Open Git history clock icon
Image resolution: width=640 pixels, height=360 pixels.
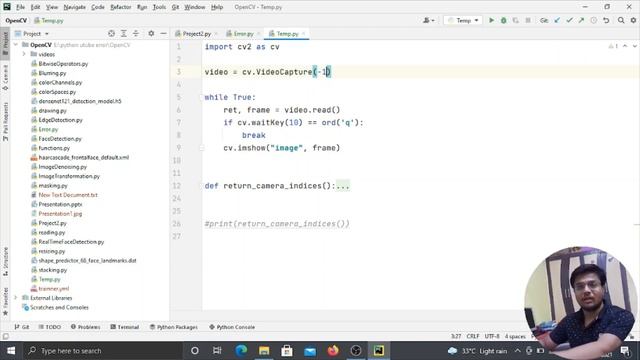tap(593, 20)
